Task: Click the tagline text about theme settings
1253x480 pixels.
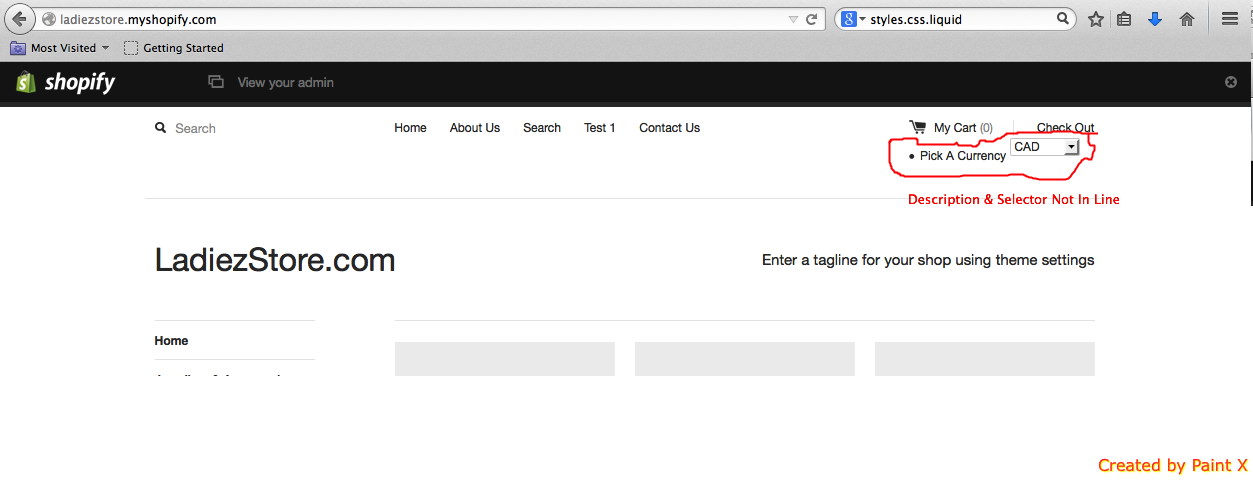Action: tap(928, 260)
